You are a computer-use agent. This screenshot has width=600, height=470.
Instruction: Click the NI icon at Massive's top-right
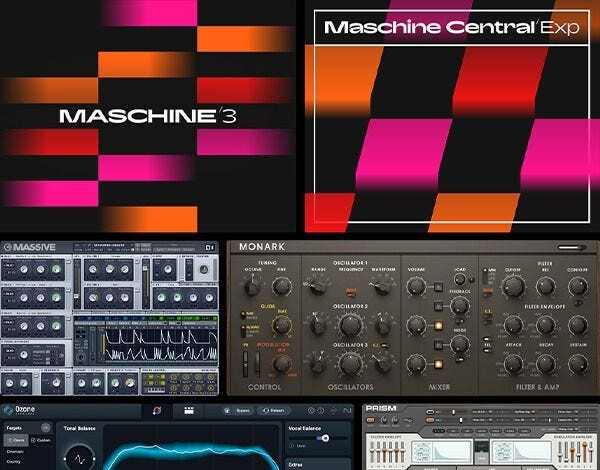point(210,248)
